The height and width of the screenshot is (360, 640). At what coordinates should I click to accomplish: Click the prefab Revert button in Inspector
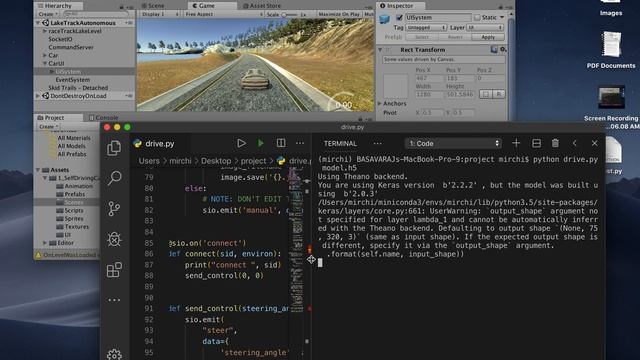tap(455, 37)
